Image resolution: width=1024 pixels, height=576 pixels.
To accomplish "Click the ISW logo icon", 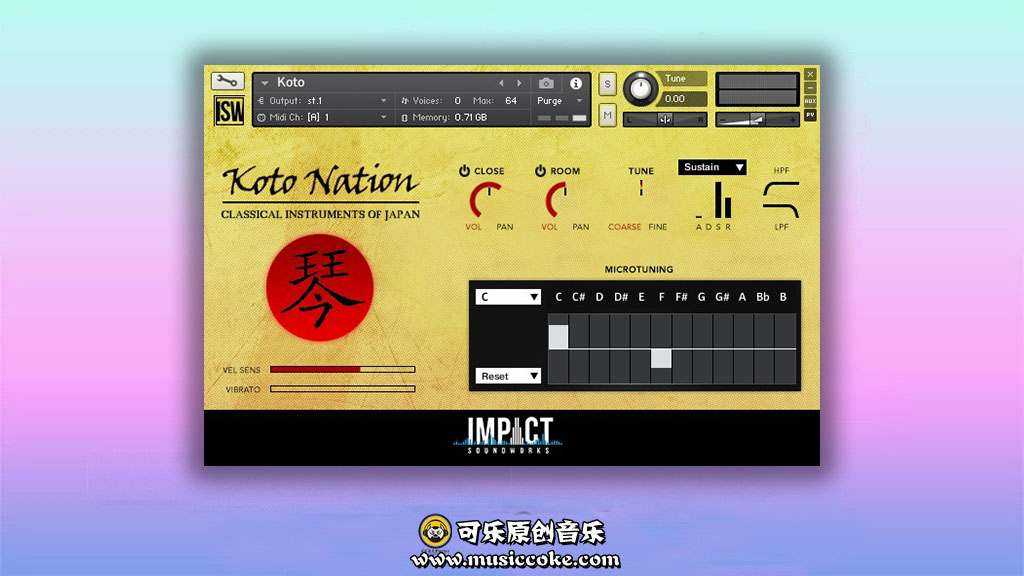I will point(229,110).
